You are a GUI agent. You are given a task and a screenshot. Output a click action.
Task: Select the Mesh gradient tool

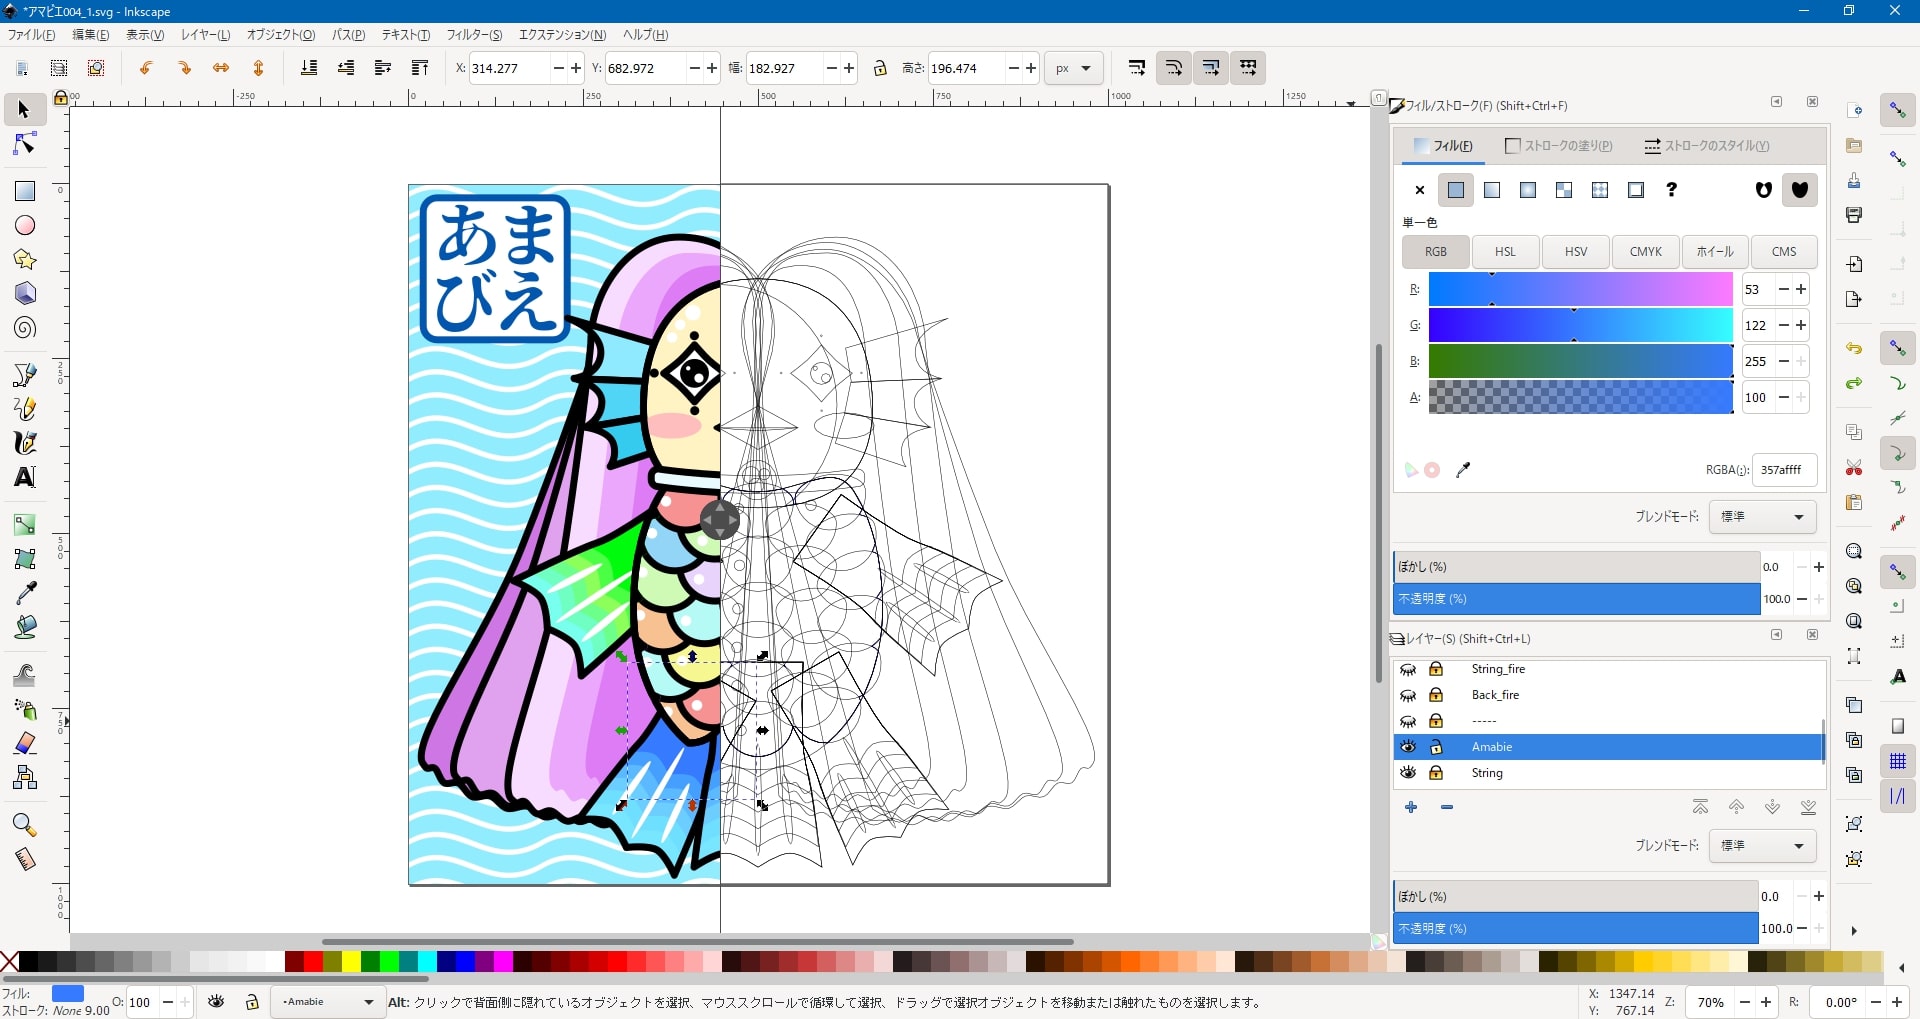[x=24, y=559]
